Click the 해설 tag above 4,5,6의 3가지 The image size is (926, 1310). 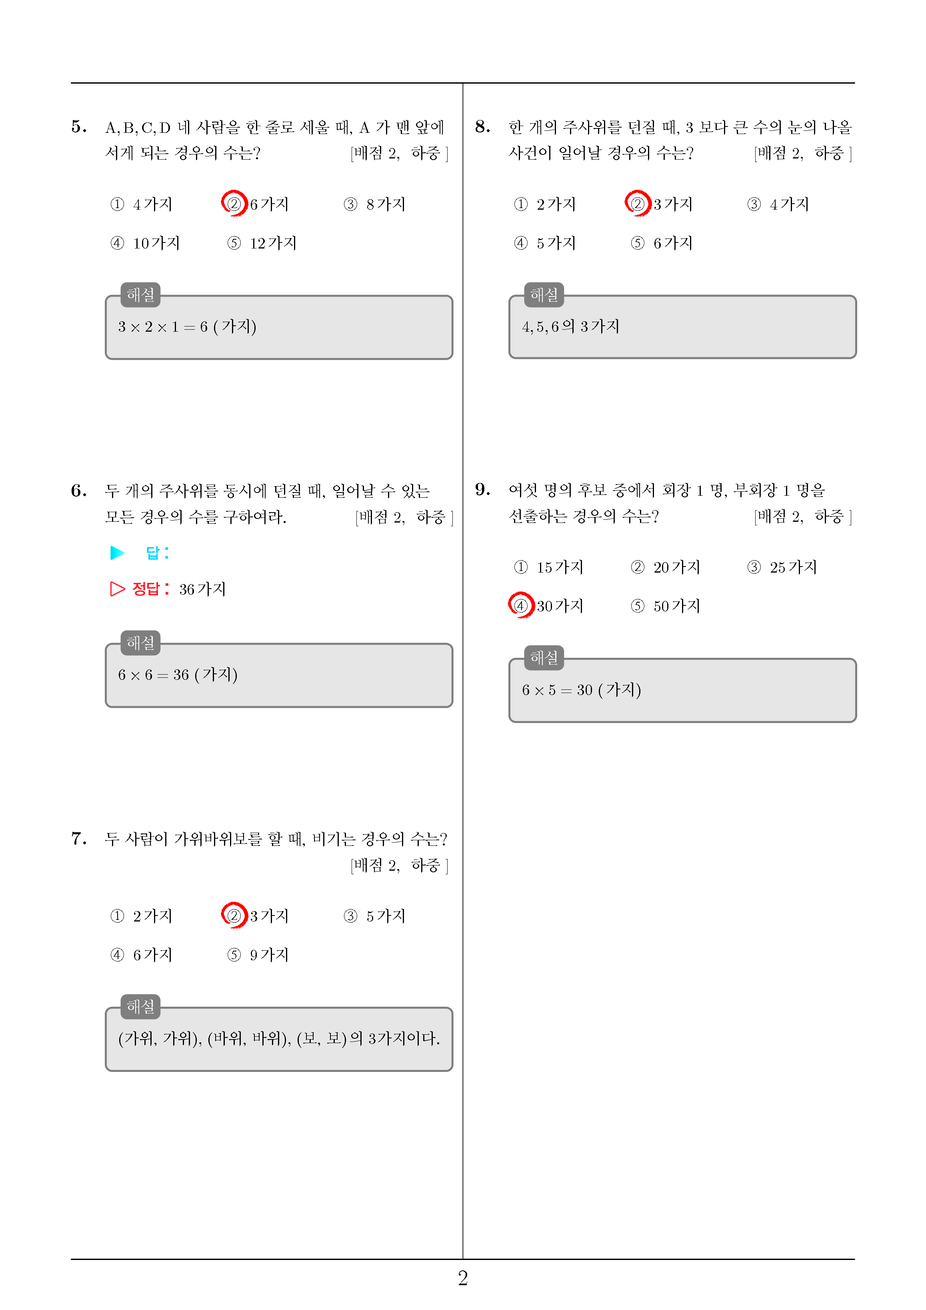coord(544,295)
